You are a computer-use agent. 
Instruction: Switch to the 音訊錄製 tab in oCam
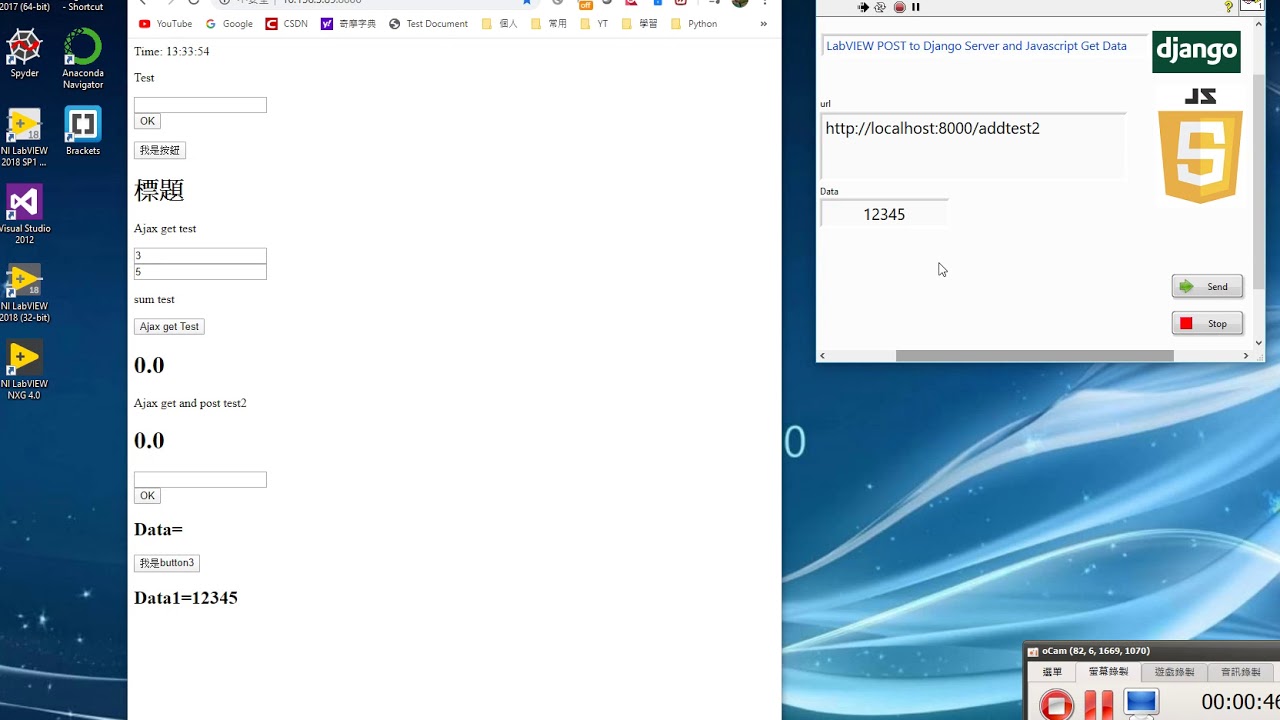[1240, 672]
